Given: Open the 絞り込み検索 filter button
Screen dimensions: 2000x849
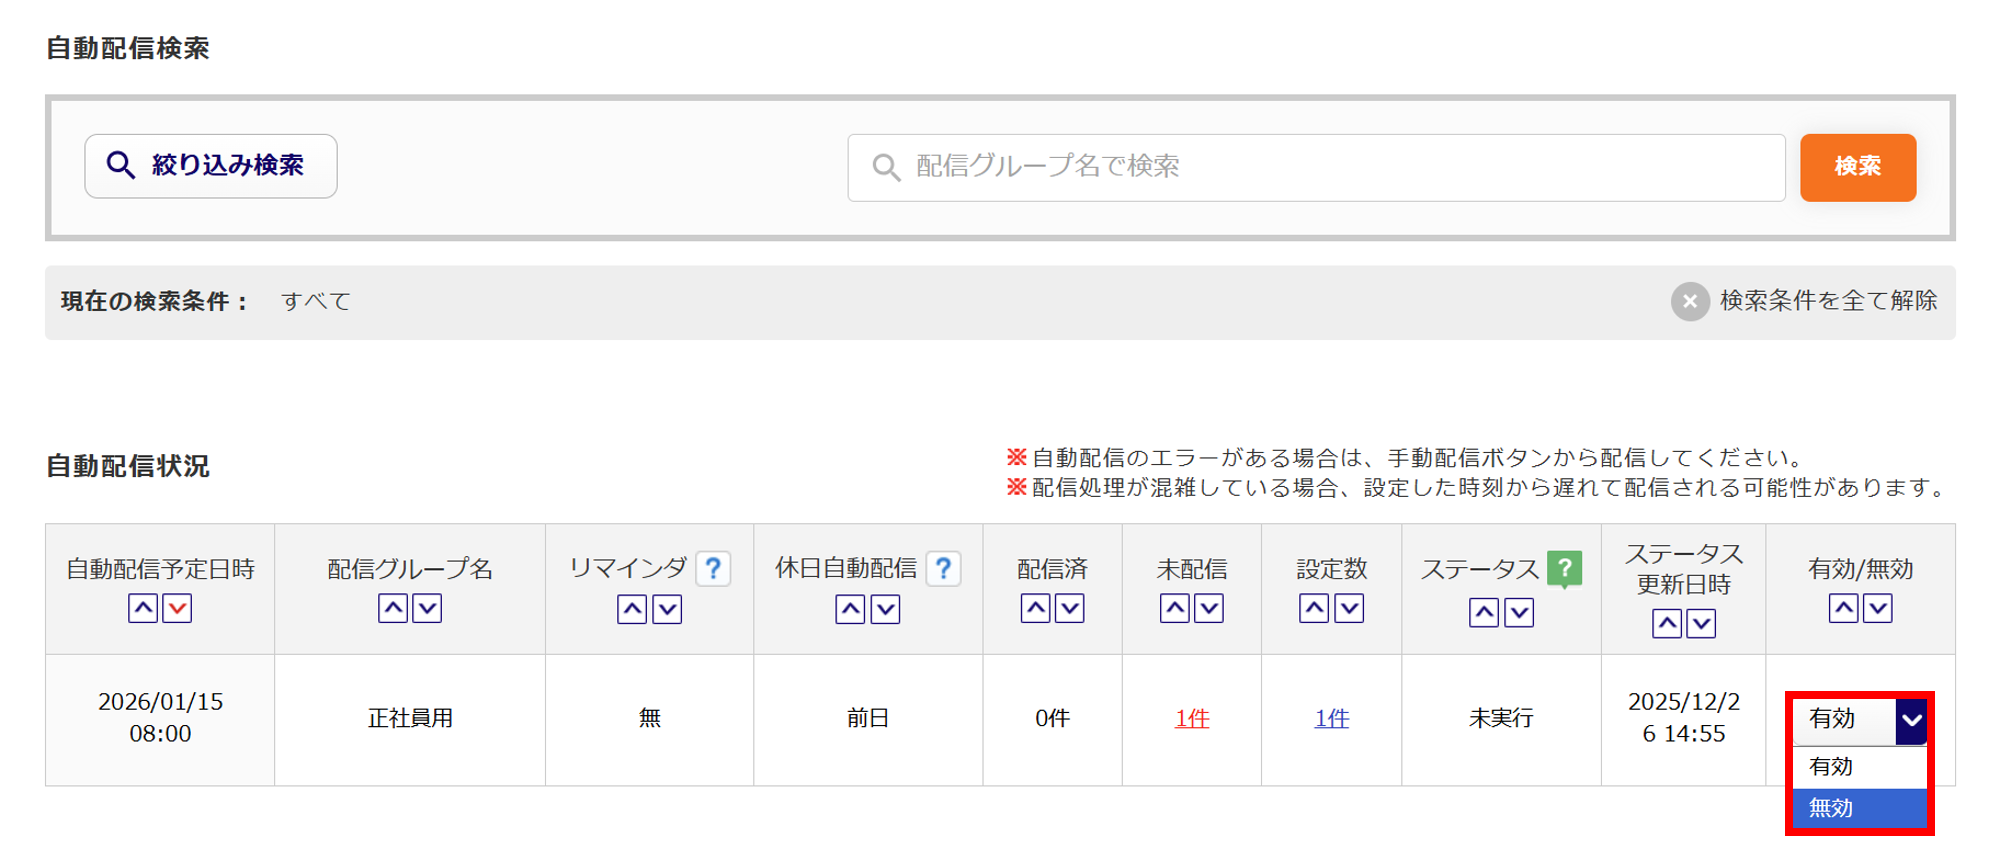Looking at the screenshot, I should 211,166.
